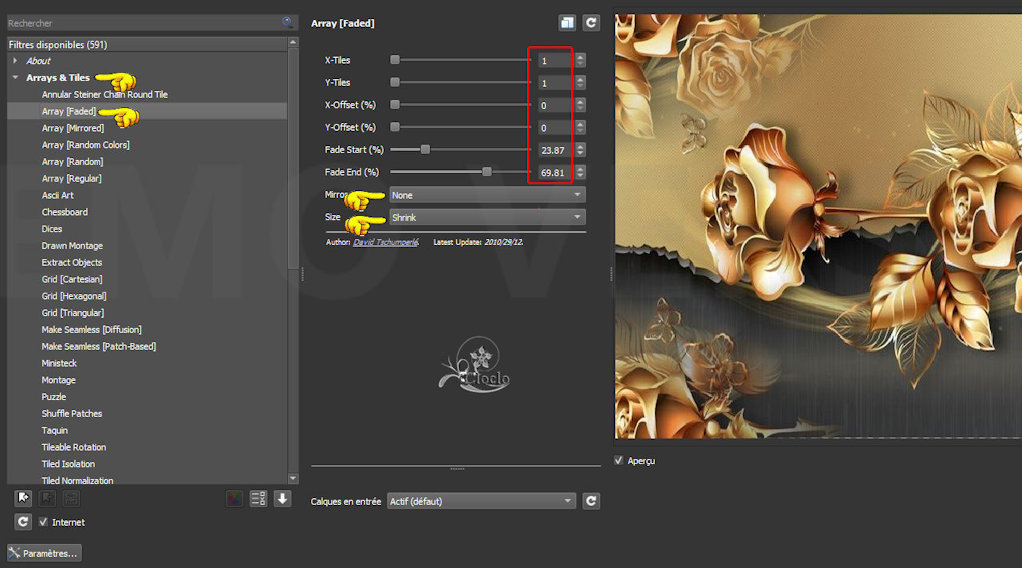Collapse the Arrays & Tiles category
The image size is (1022, 568).
(15, 78)
